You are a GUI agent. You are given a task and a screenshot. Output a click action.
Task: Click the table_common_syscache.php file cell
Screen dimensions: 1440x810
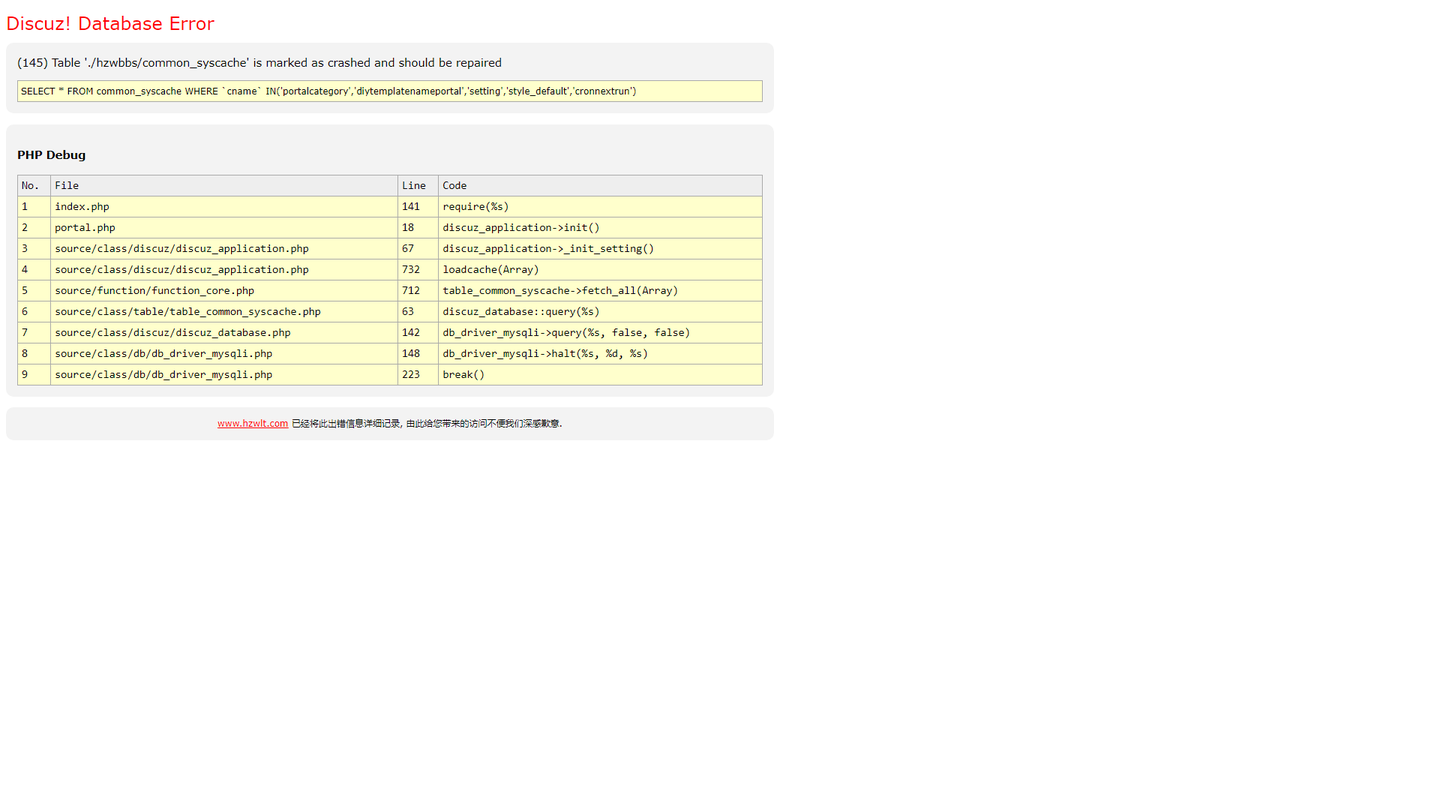[x=224, y=312]
